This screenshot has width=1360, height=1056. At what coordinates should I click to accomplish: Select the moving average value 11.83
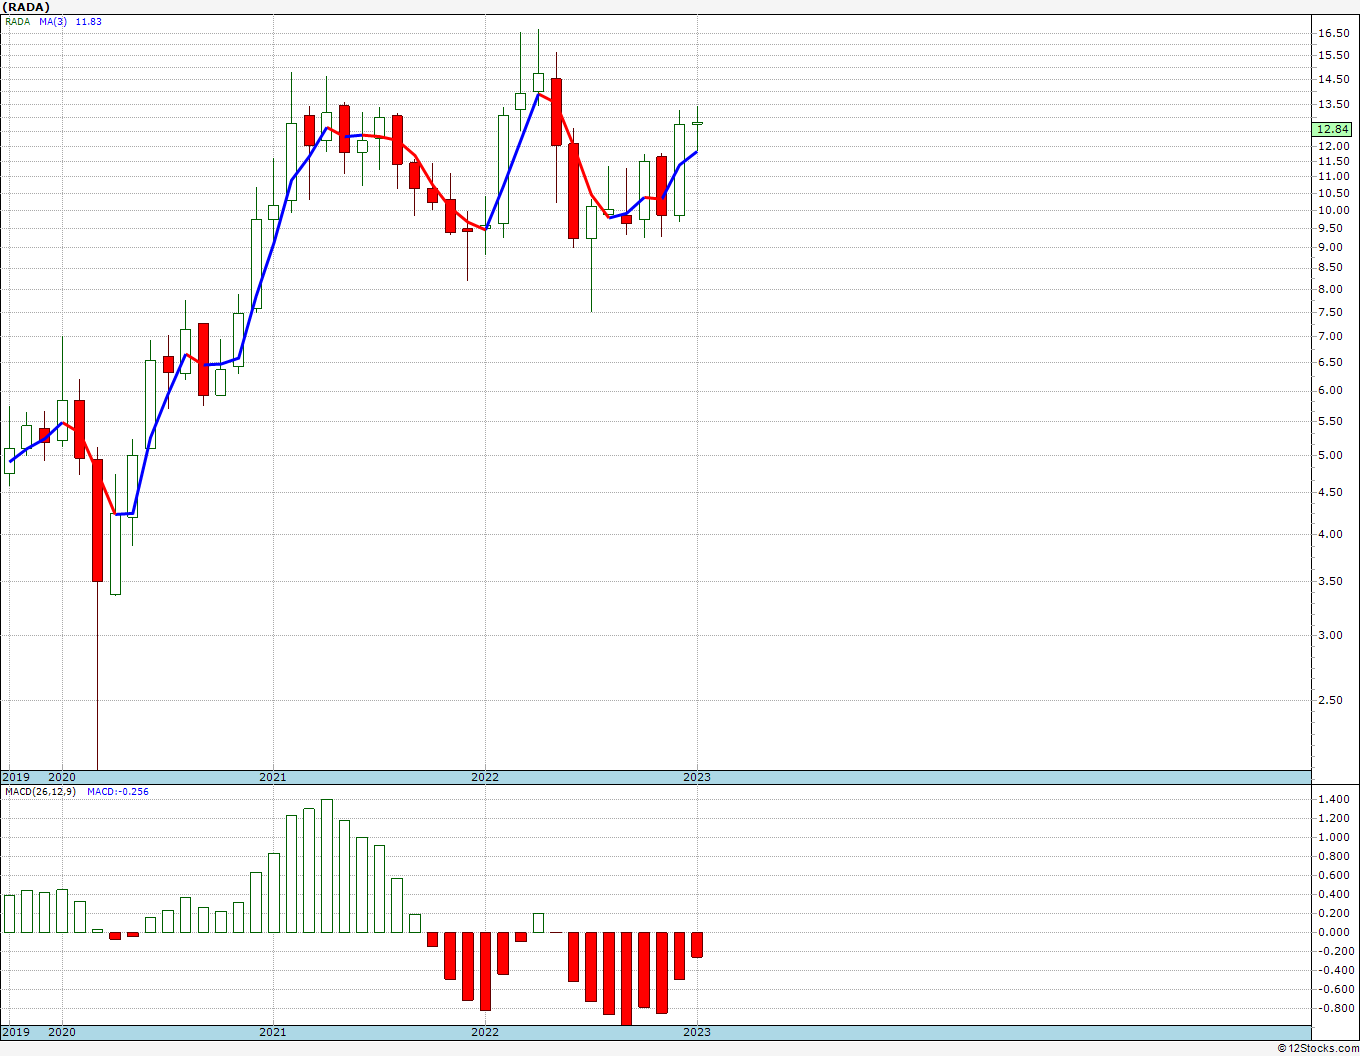pyautogui.click(x=89, y=21)
